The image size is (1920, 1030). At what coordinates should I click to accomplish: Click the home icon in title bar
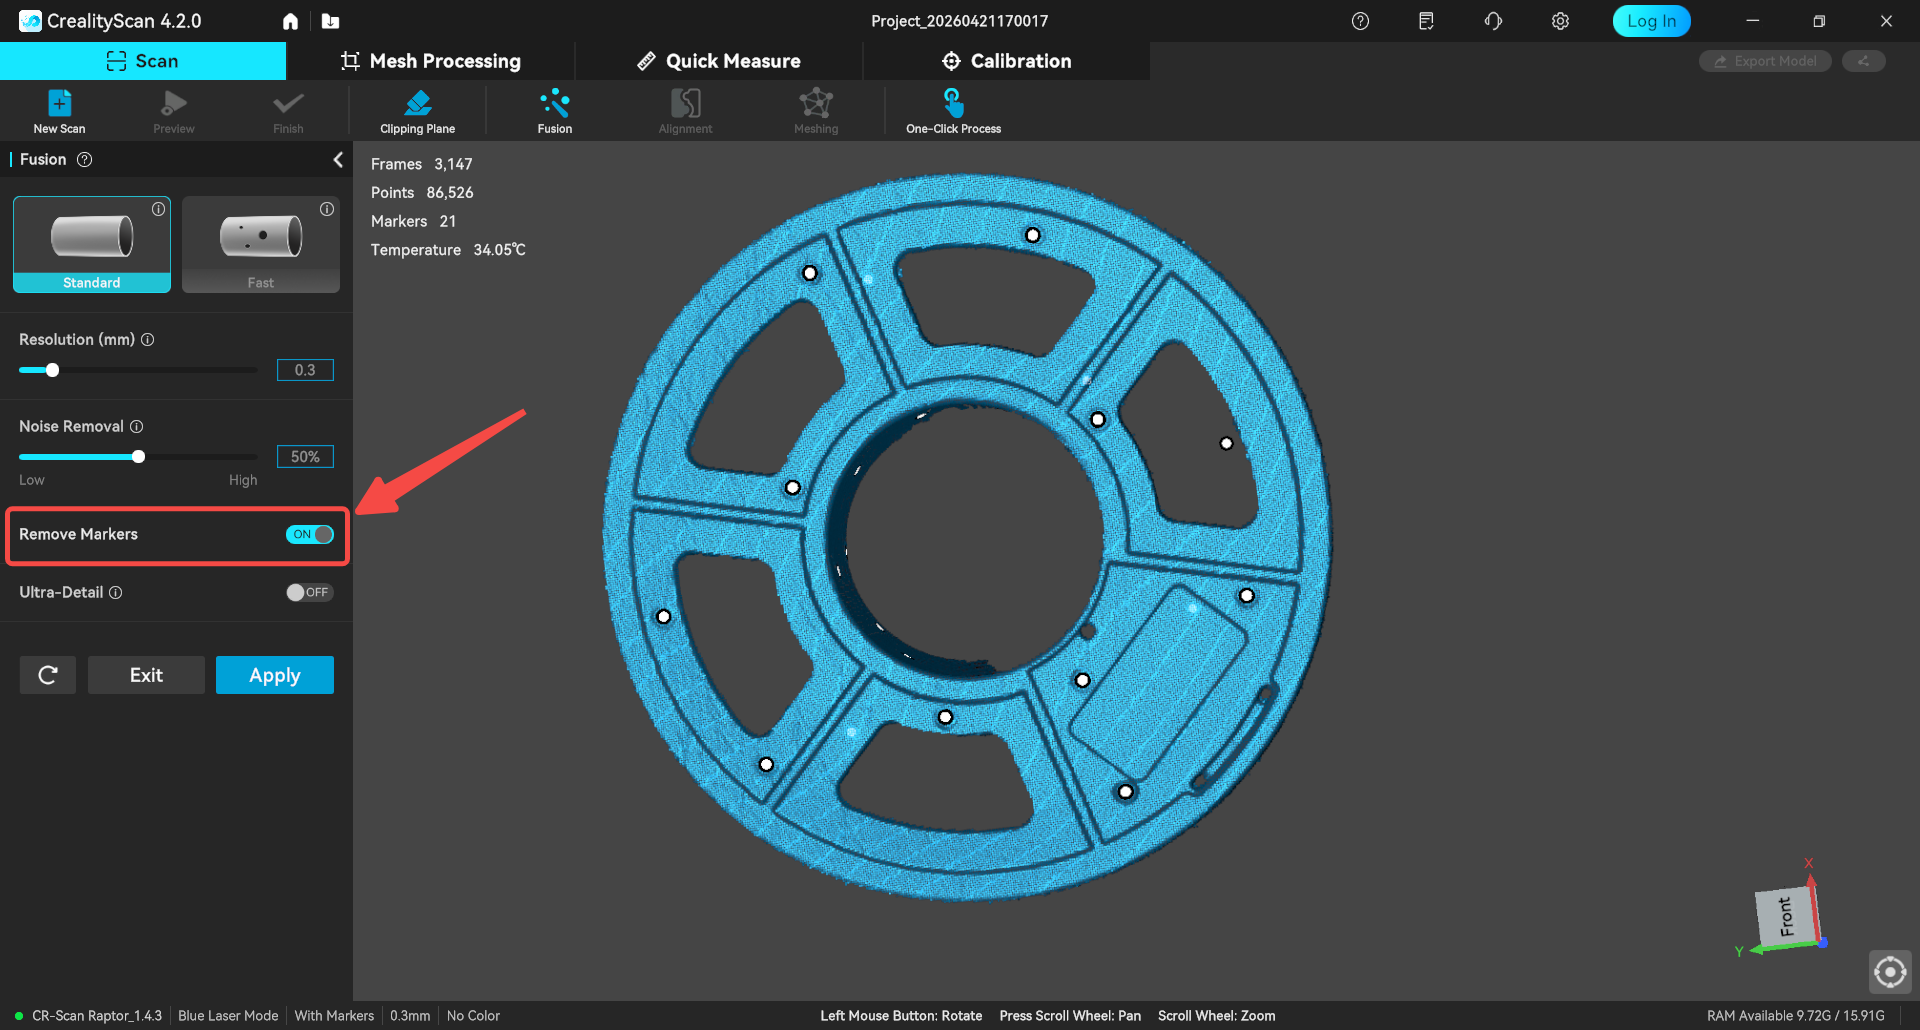[x=290, y=21]
